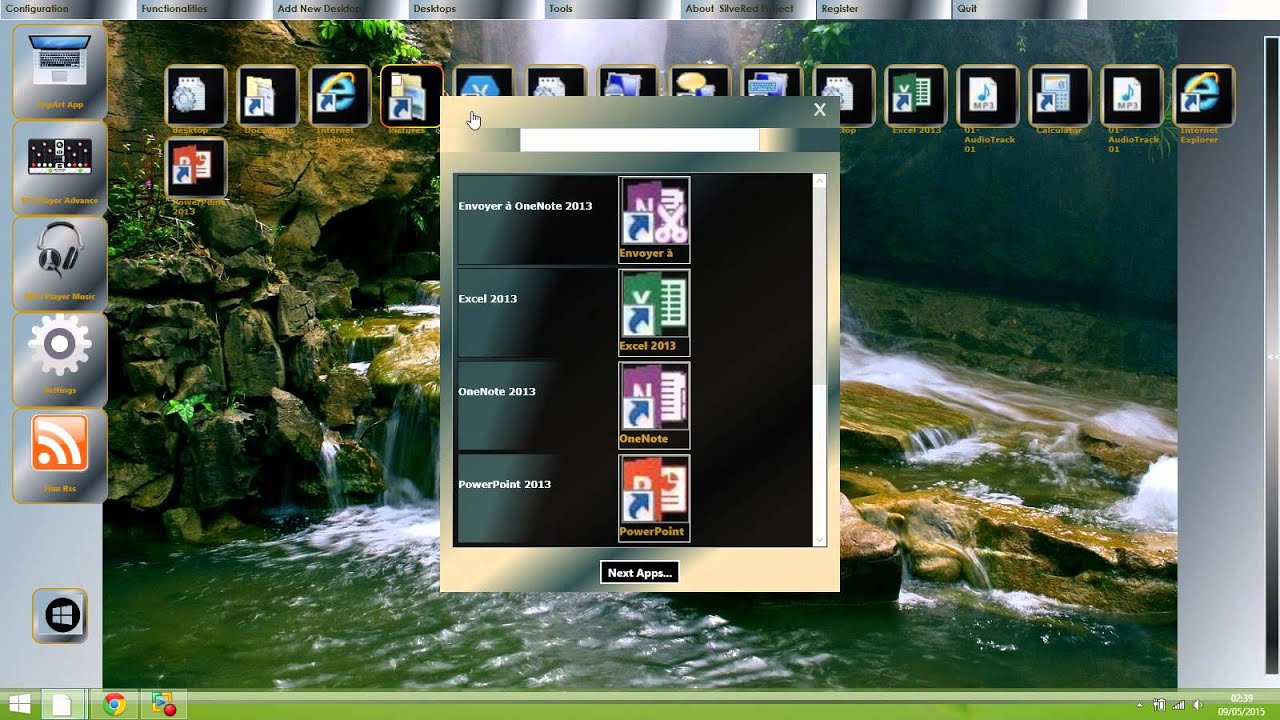Image resolution: width=1280 pixels, height=720 pixels.
Task: Select the 'OneNote 2013' text row in list
Action: click(497, 392)
